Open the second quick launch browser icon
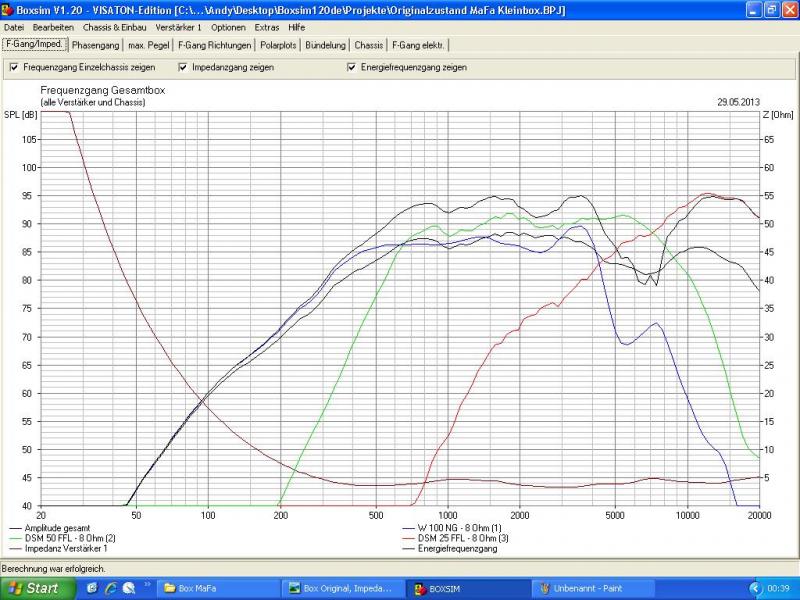 109,588
